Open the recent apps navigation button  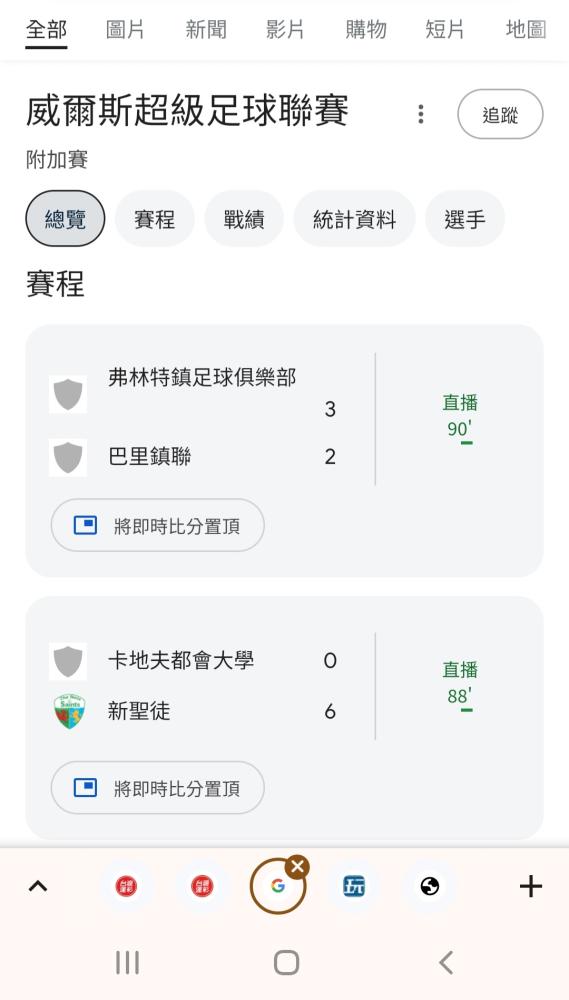pos(128,962)
